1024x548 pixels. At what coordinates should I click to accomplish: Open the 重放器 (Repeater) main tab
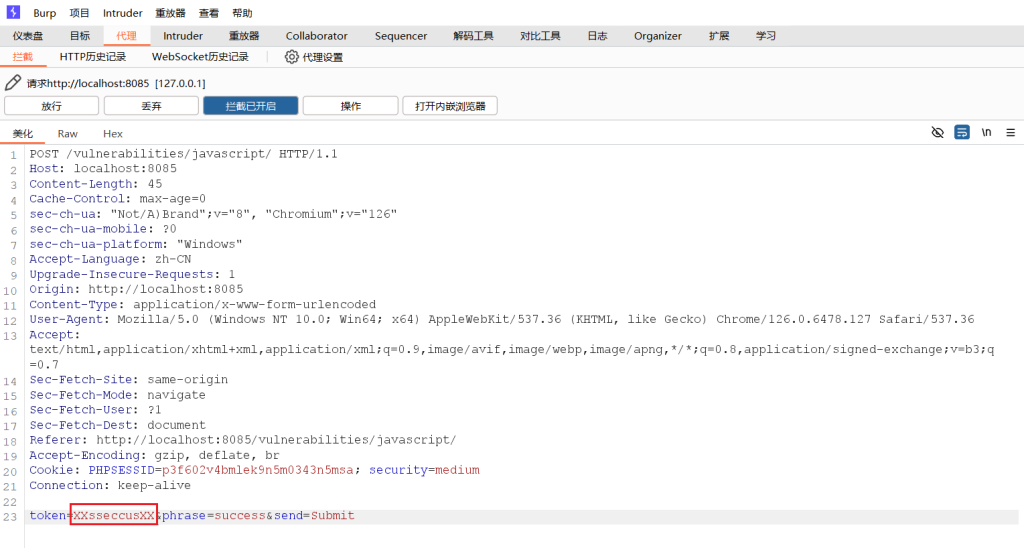[244, 36]
